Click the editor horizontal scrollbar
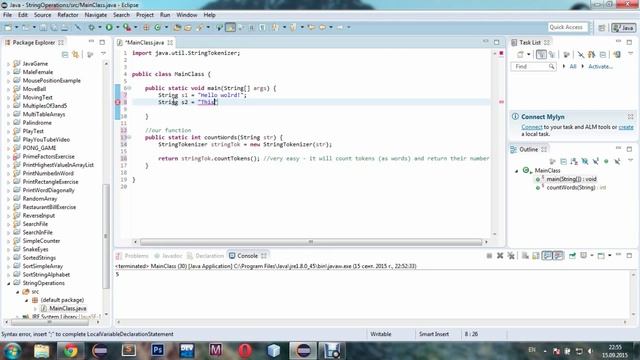 311,242
